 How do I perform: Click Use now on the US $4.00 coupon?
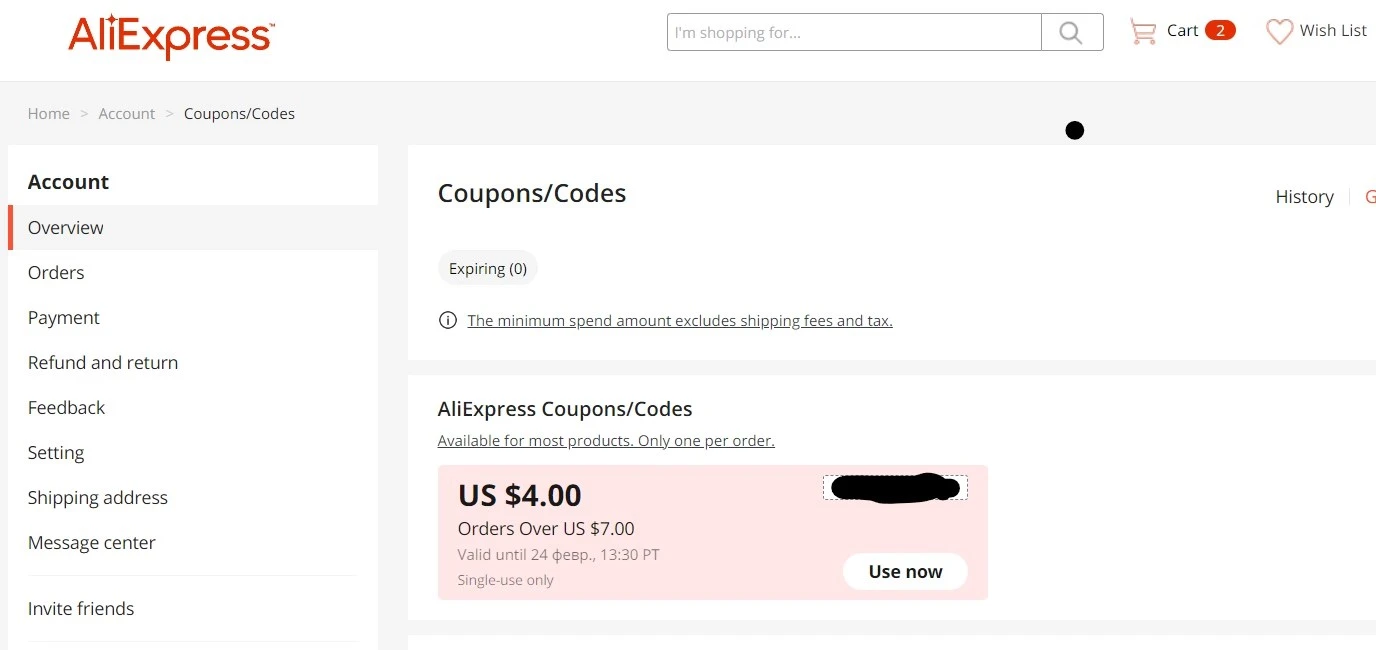905,572
